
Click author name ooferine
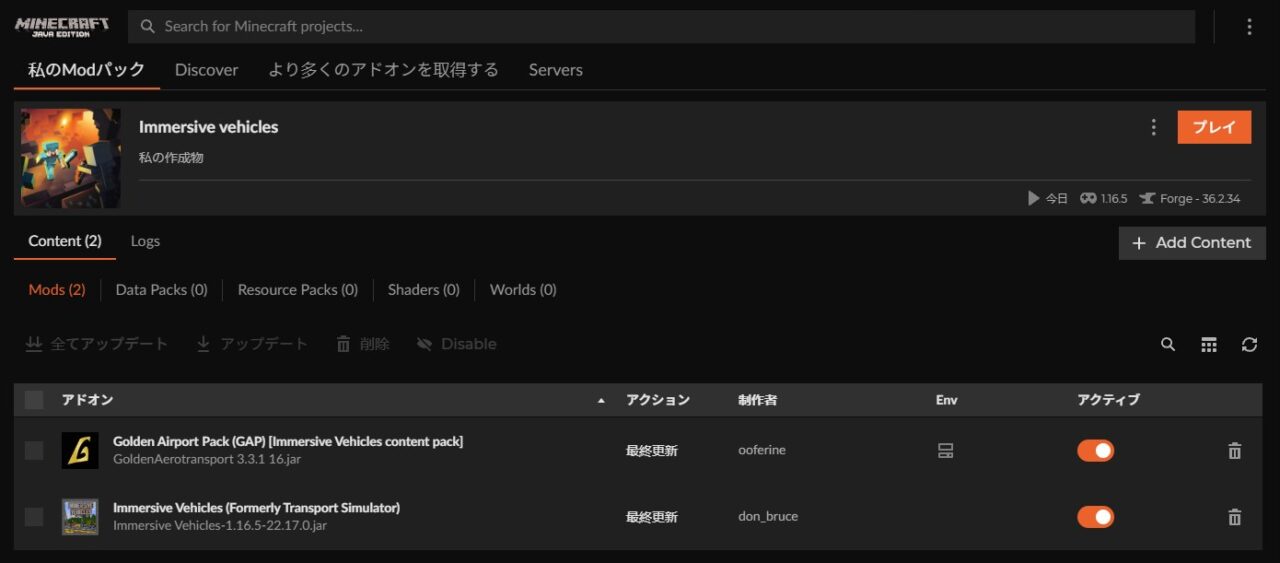(762, 451)
